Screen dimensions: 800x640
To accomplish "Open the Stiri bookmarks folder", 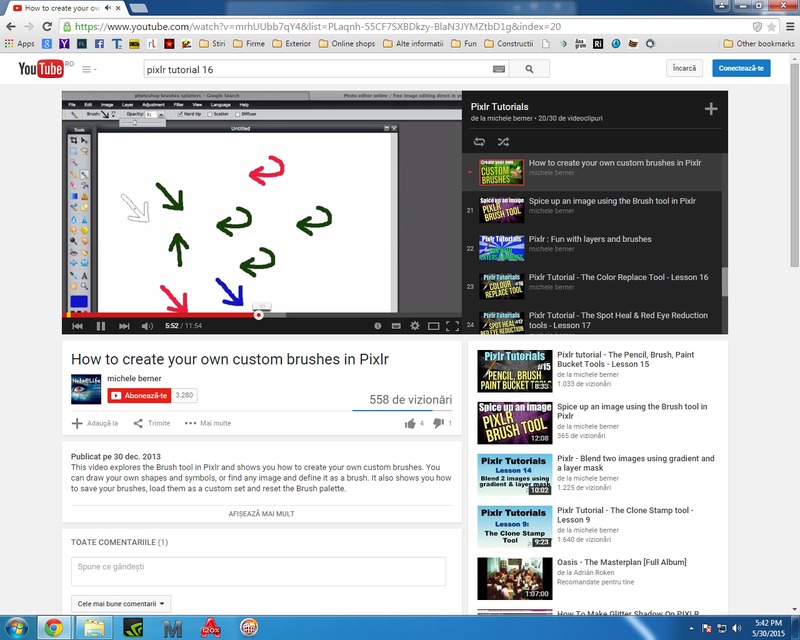I will (x=212, y=44).
